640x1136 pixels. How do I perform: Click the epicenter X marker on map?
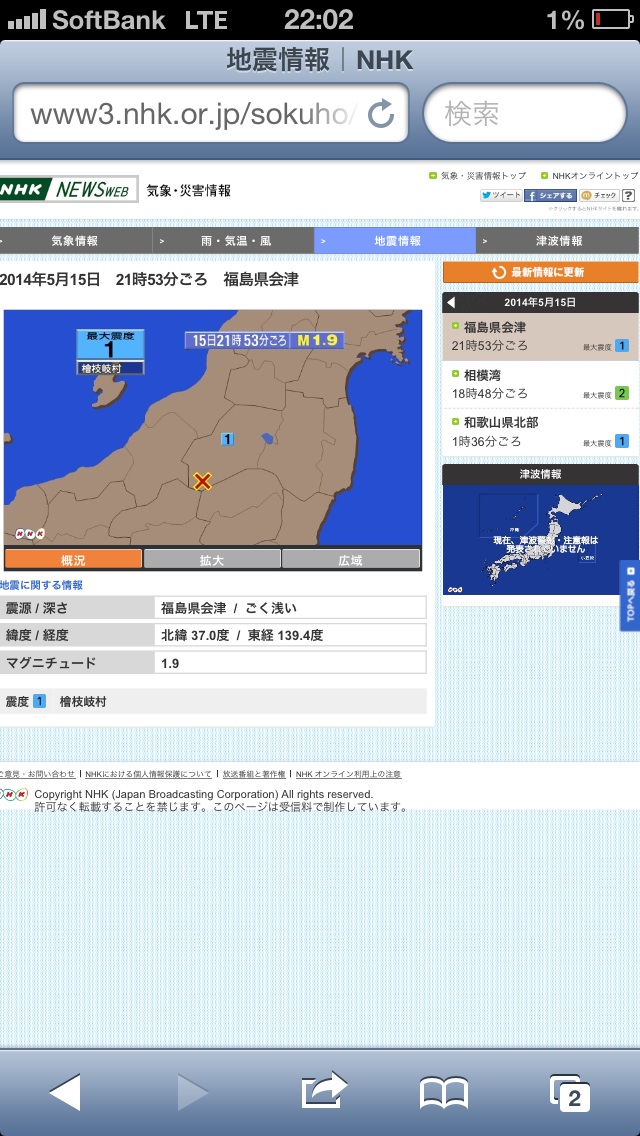202,480
